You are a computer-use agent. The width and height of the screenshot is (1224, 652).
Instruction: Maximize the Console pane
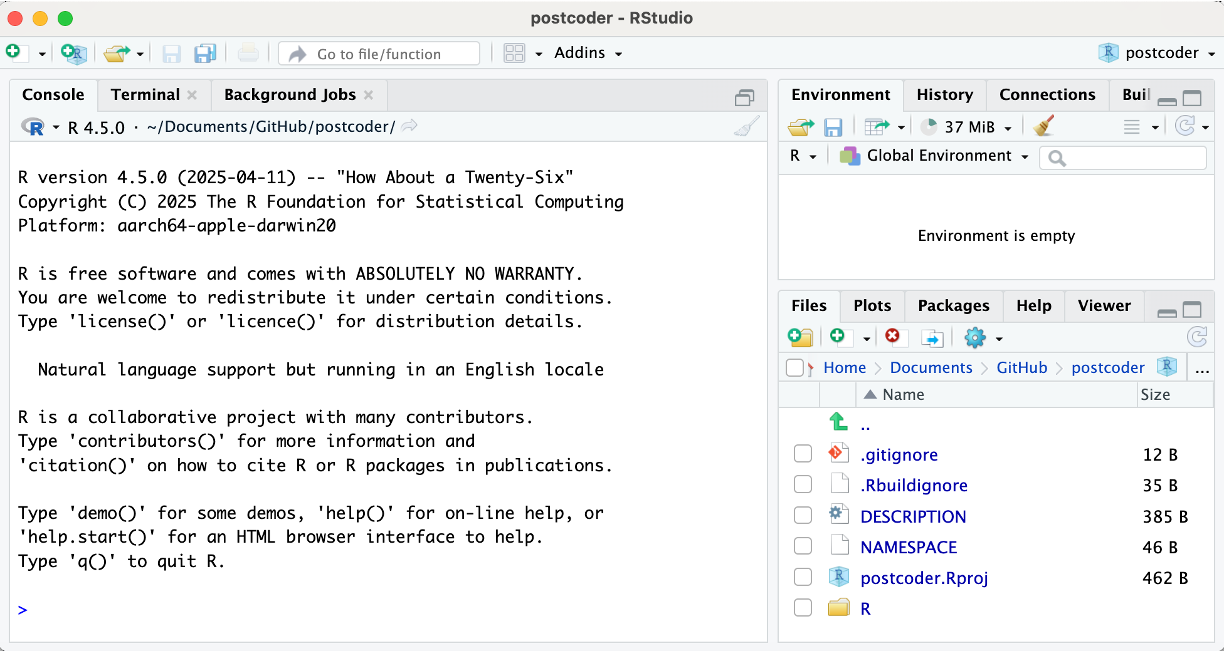[745, 97]
